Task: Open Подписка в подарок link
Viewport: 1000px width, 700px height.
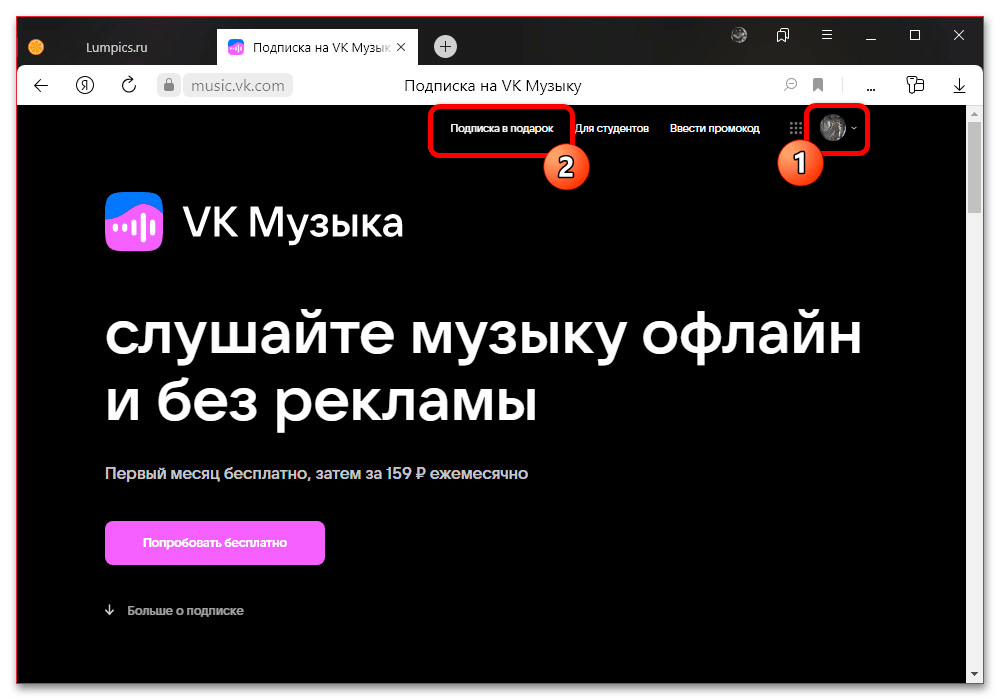Action: coord(502,128)
